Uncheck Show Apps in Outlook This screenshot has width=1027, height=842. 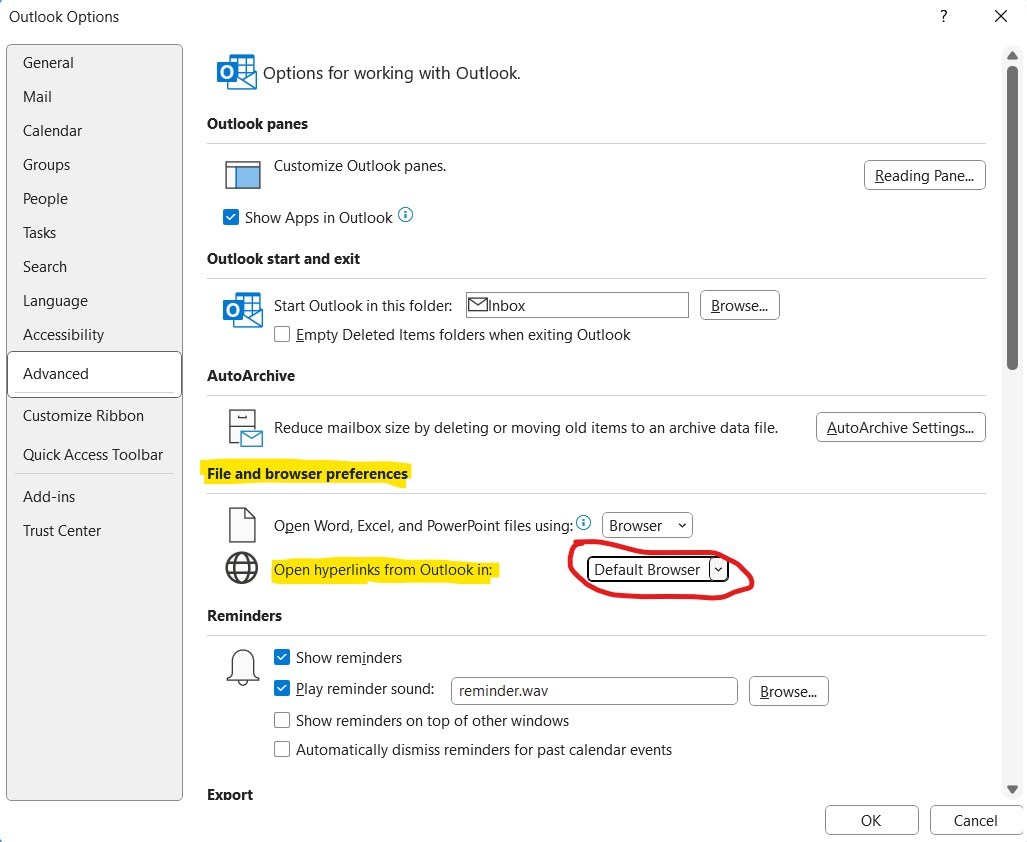232,217
